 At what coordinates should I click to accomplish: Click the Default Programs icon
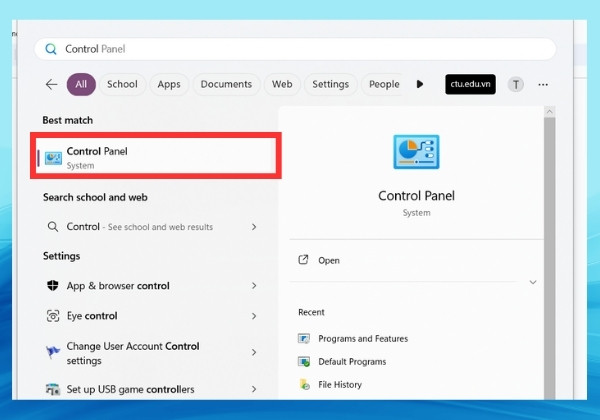[304, 361]
